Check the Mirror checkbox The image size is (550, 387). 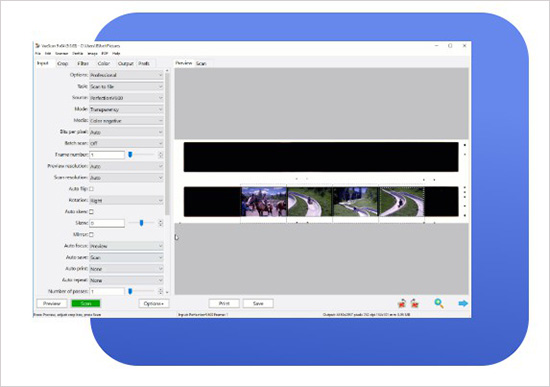(x=92, y=234)
